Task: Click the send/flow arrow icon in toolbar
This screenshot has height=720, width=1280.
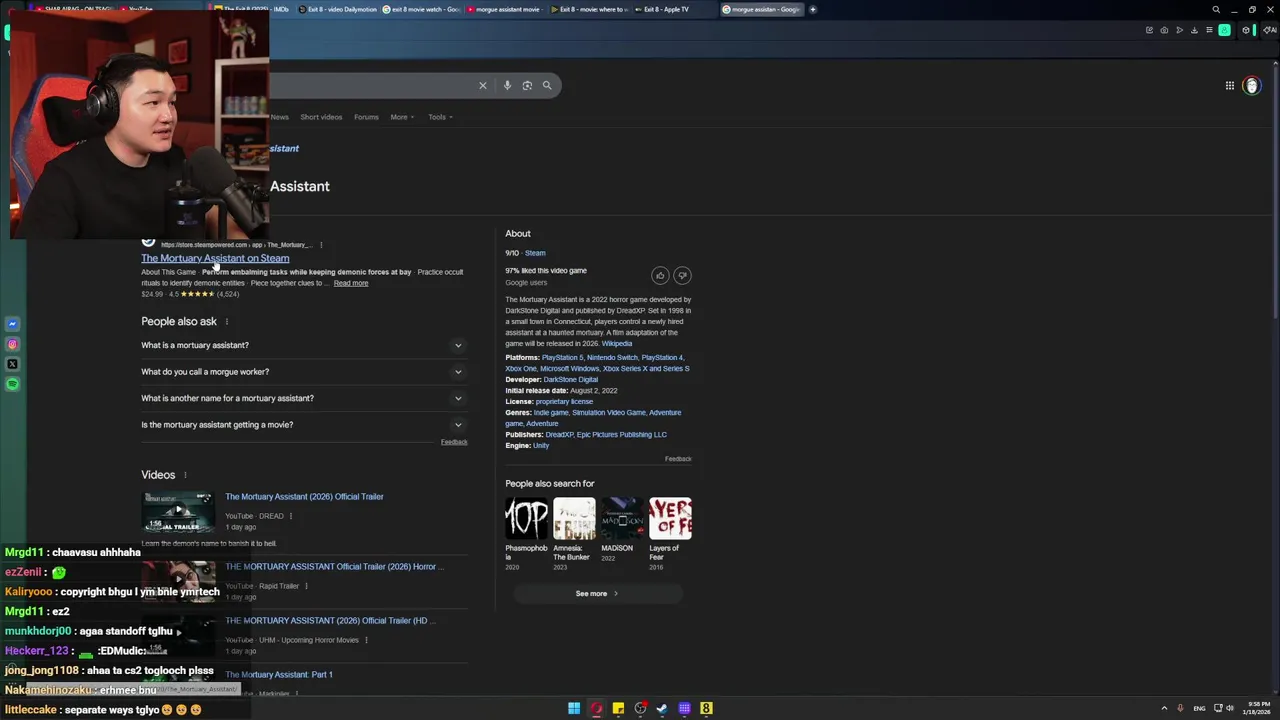Action: click(1179, 30)
